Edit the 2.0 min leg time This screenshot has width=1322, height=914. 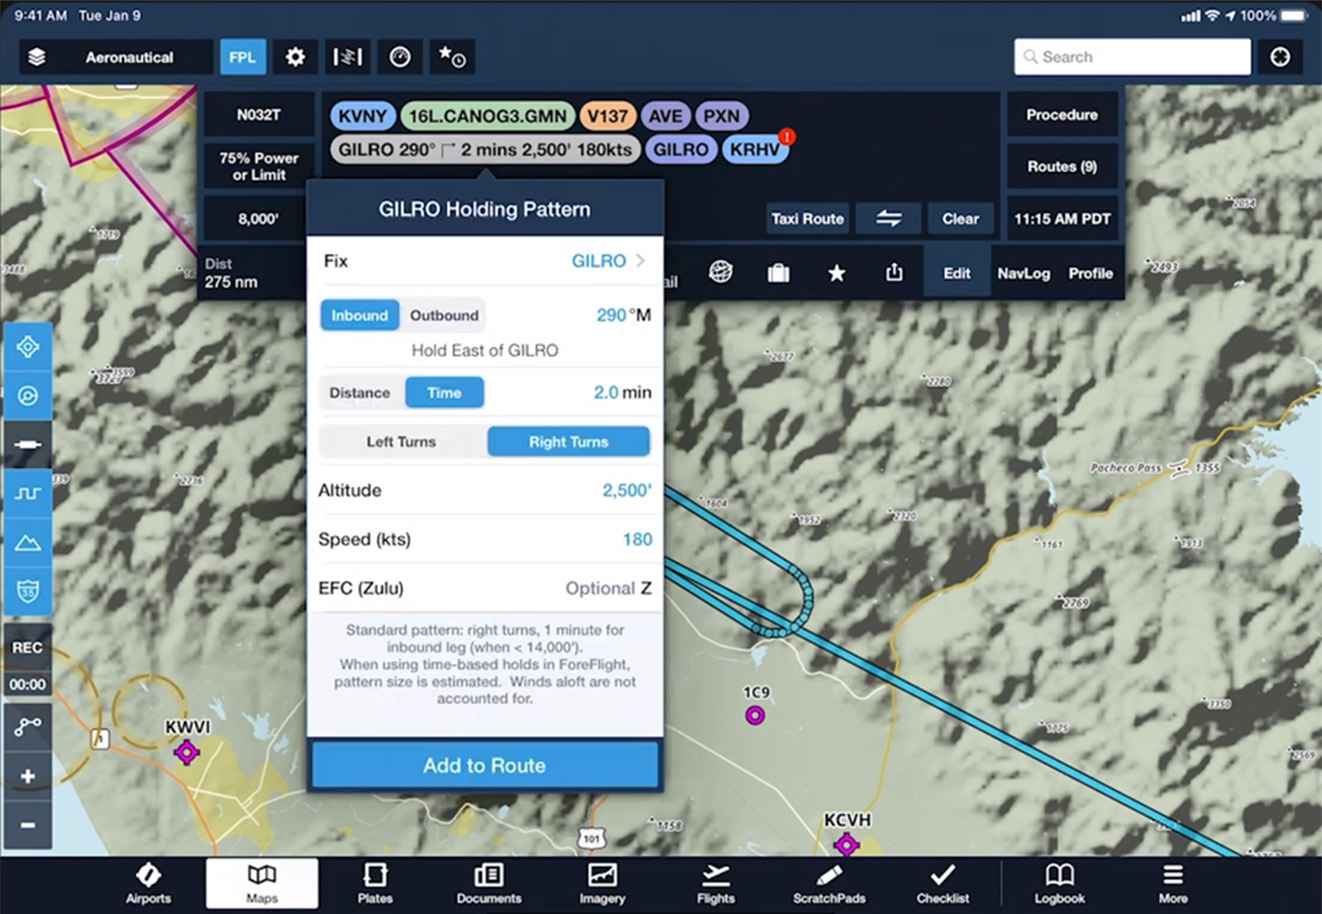622,393
